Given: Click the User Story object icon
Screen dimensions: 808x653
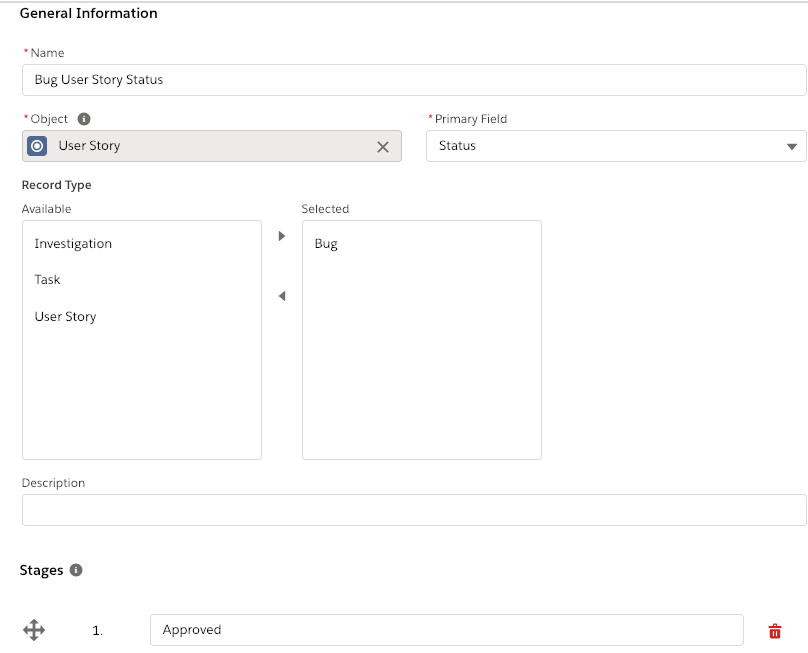Looking at the screenshot, I should point(37,146).
